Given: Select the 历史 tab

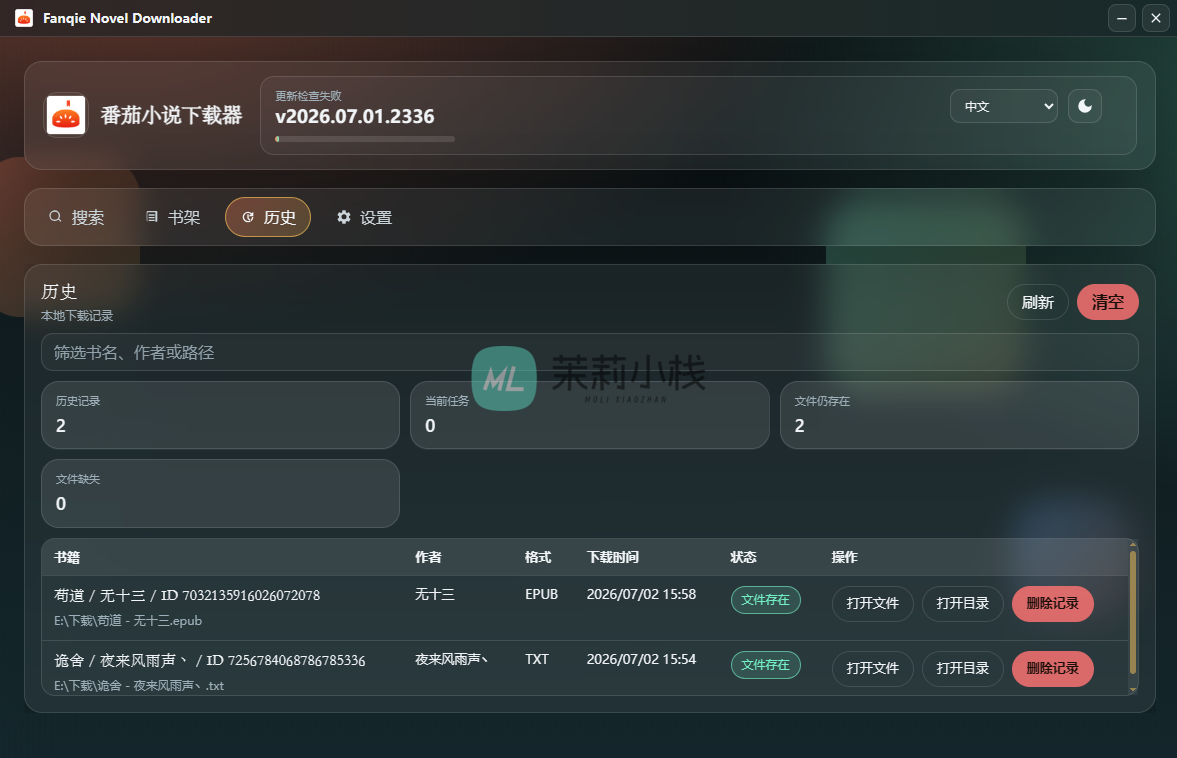Looking at the screenshot, I should pyautogui.click(x=268, y=217).
